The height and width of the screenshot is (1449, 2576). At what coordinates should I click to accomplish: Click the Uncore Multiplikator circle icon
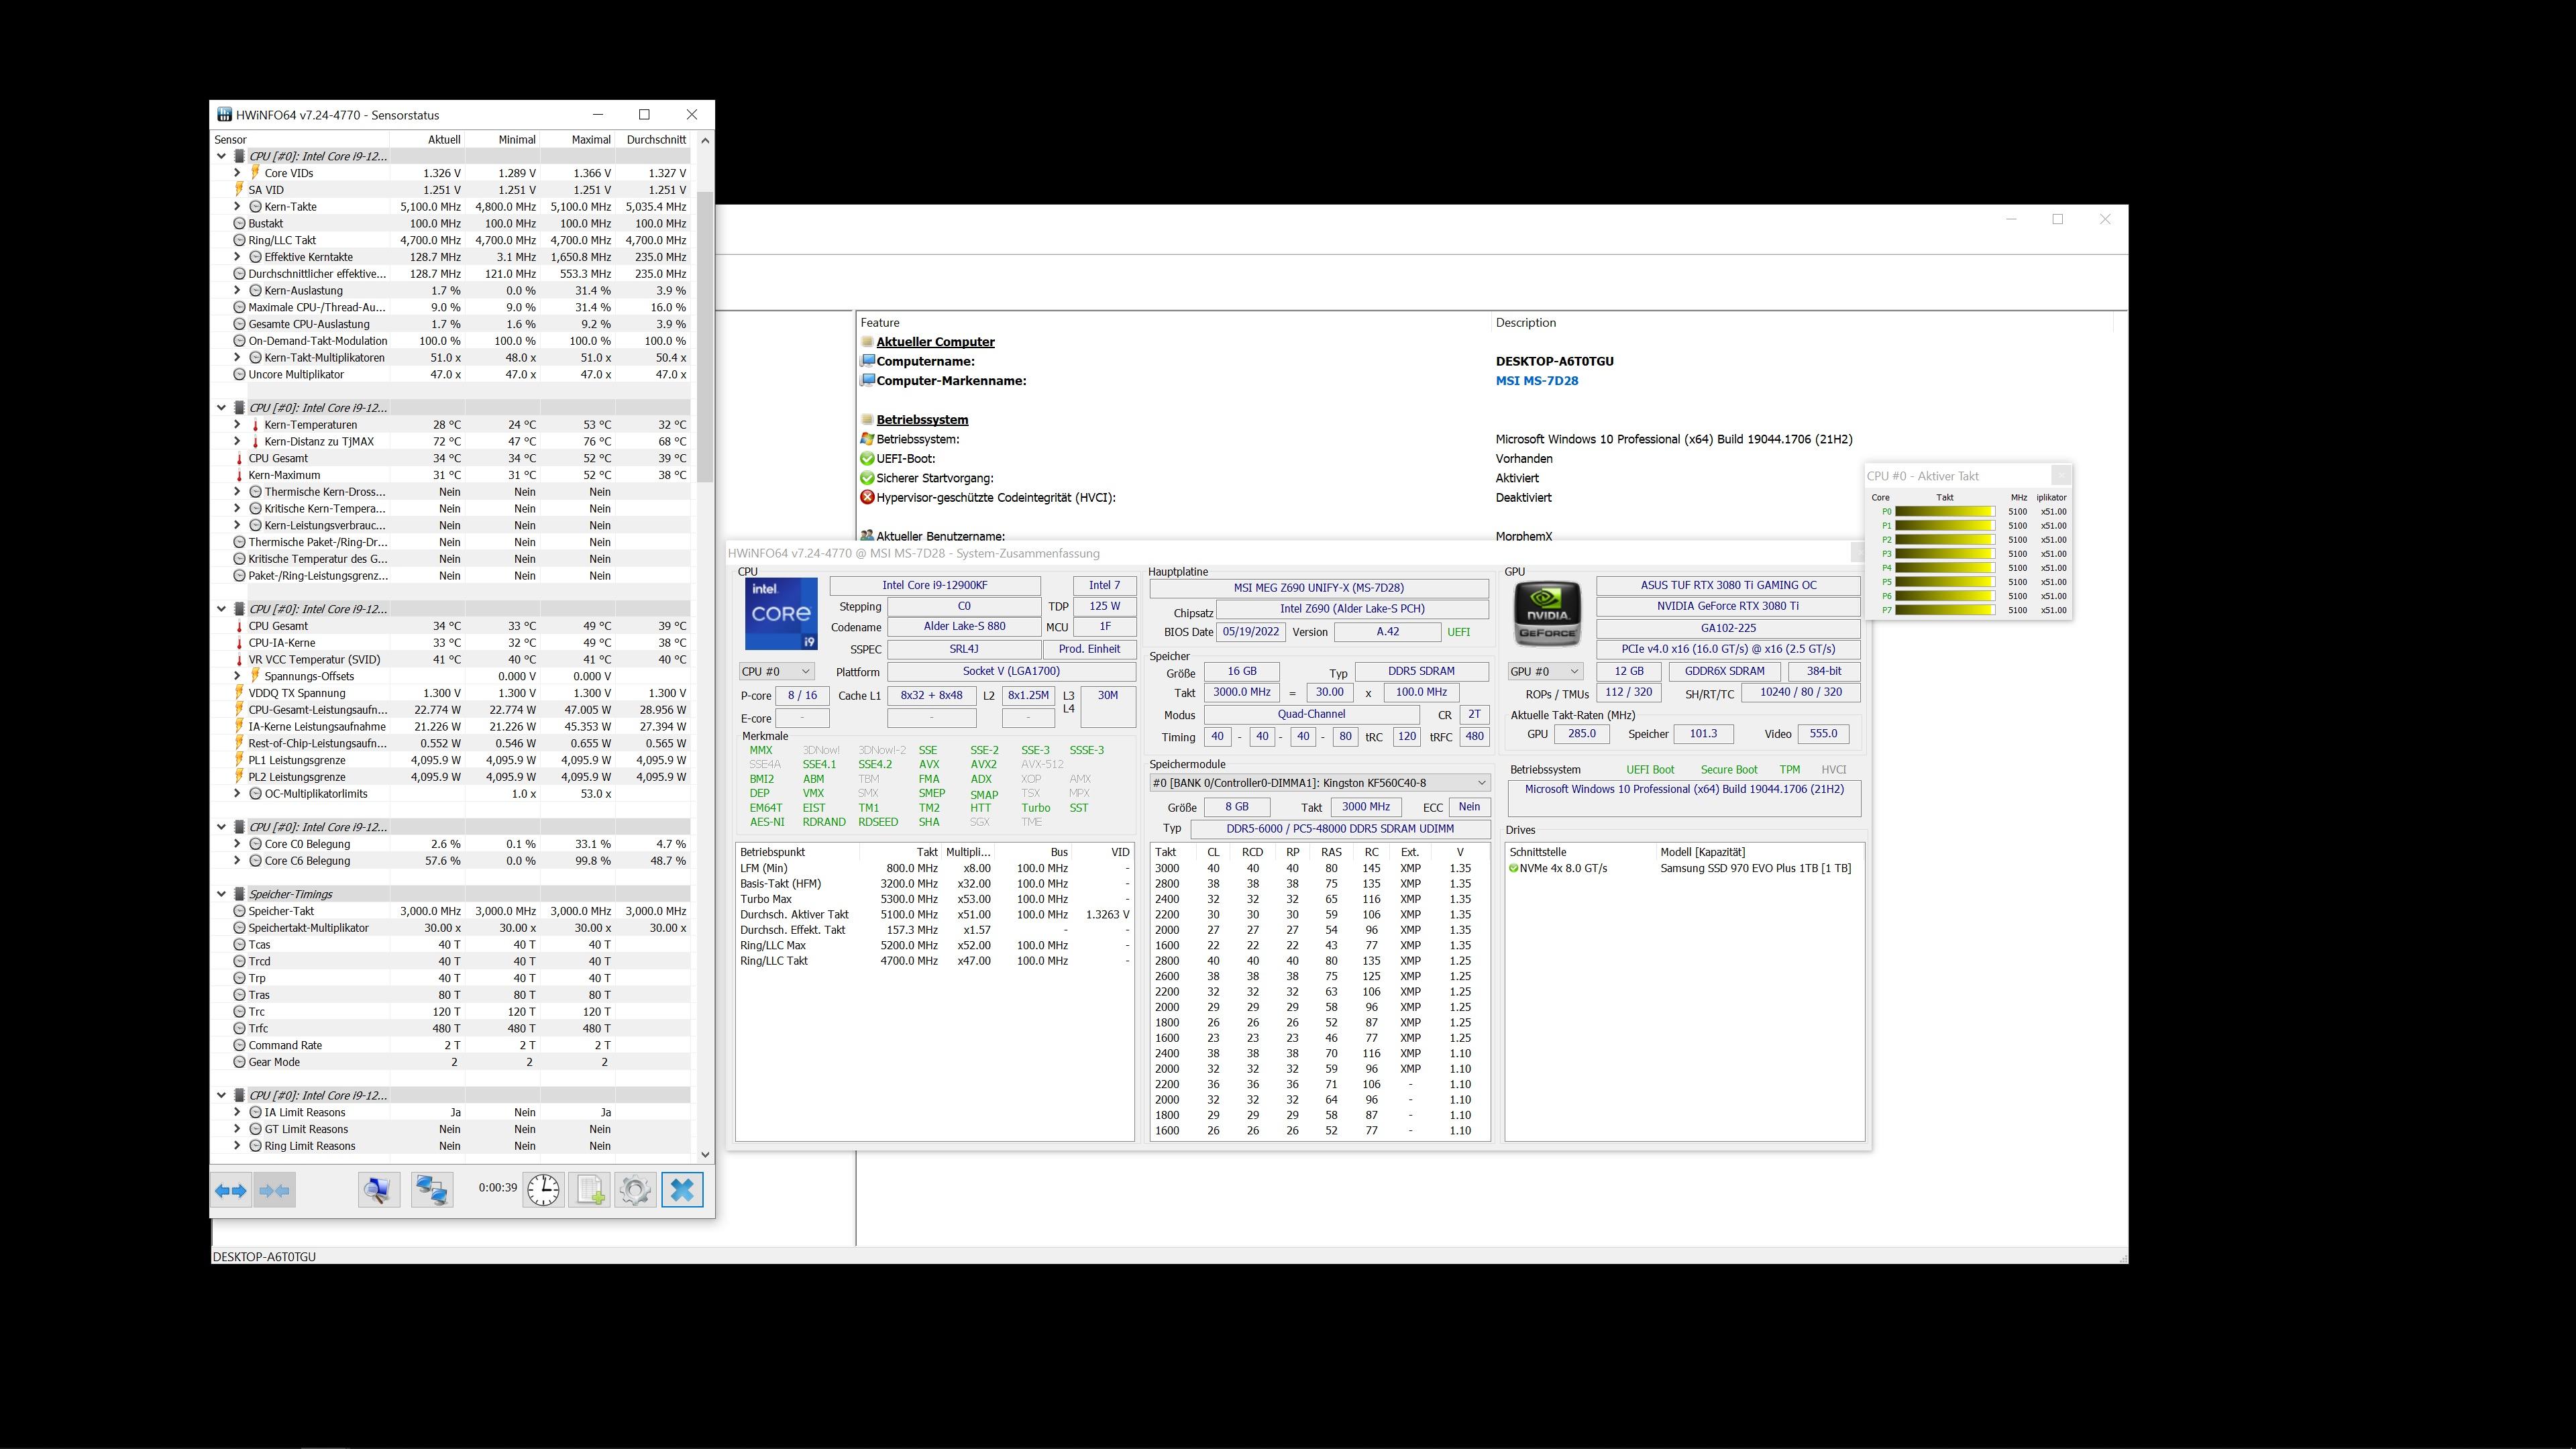(239, 375)
